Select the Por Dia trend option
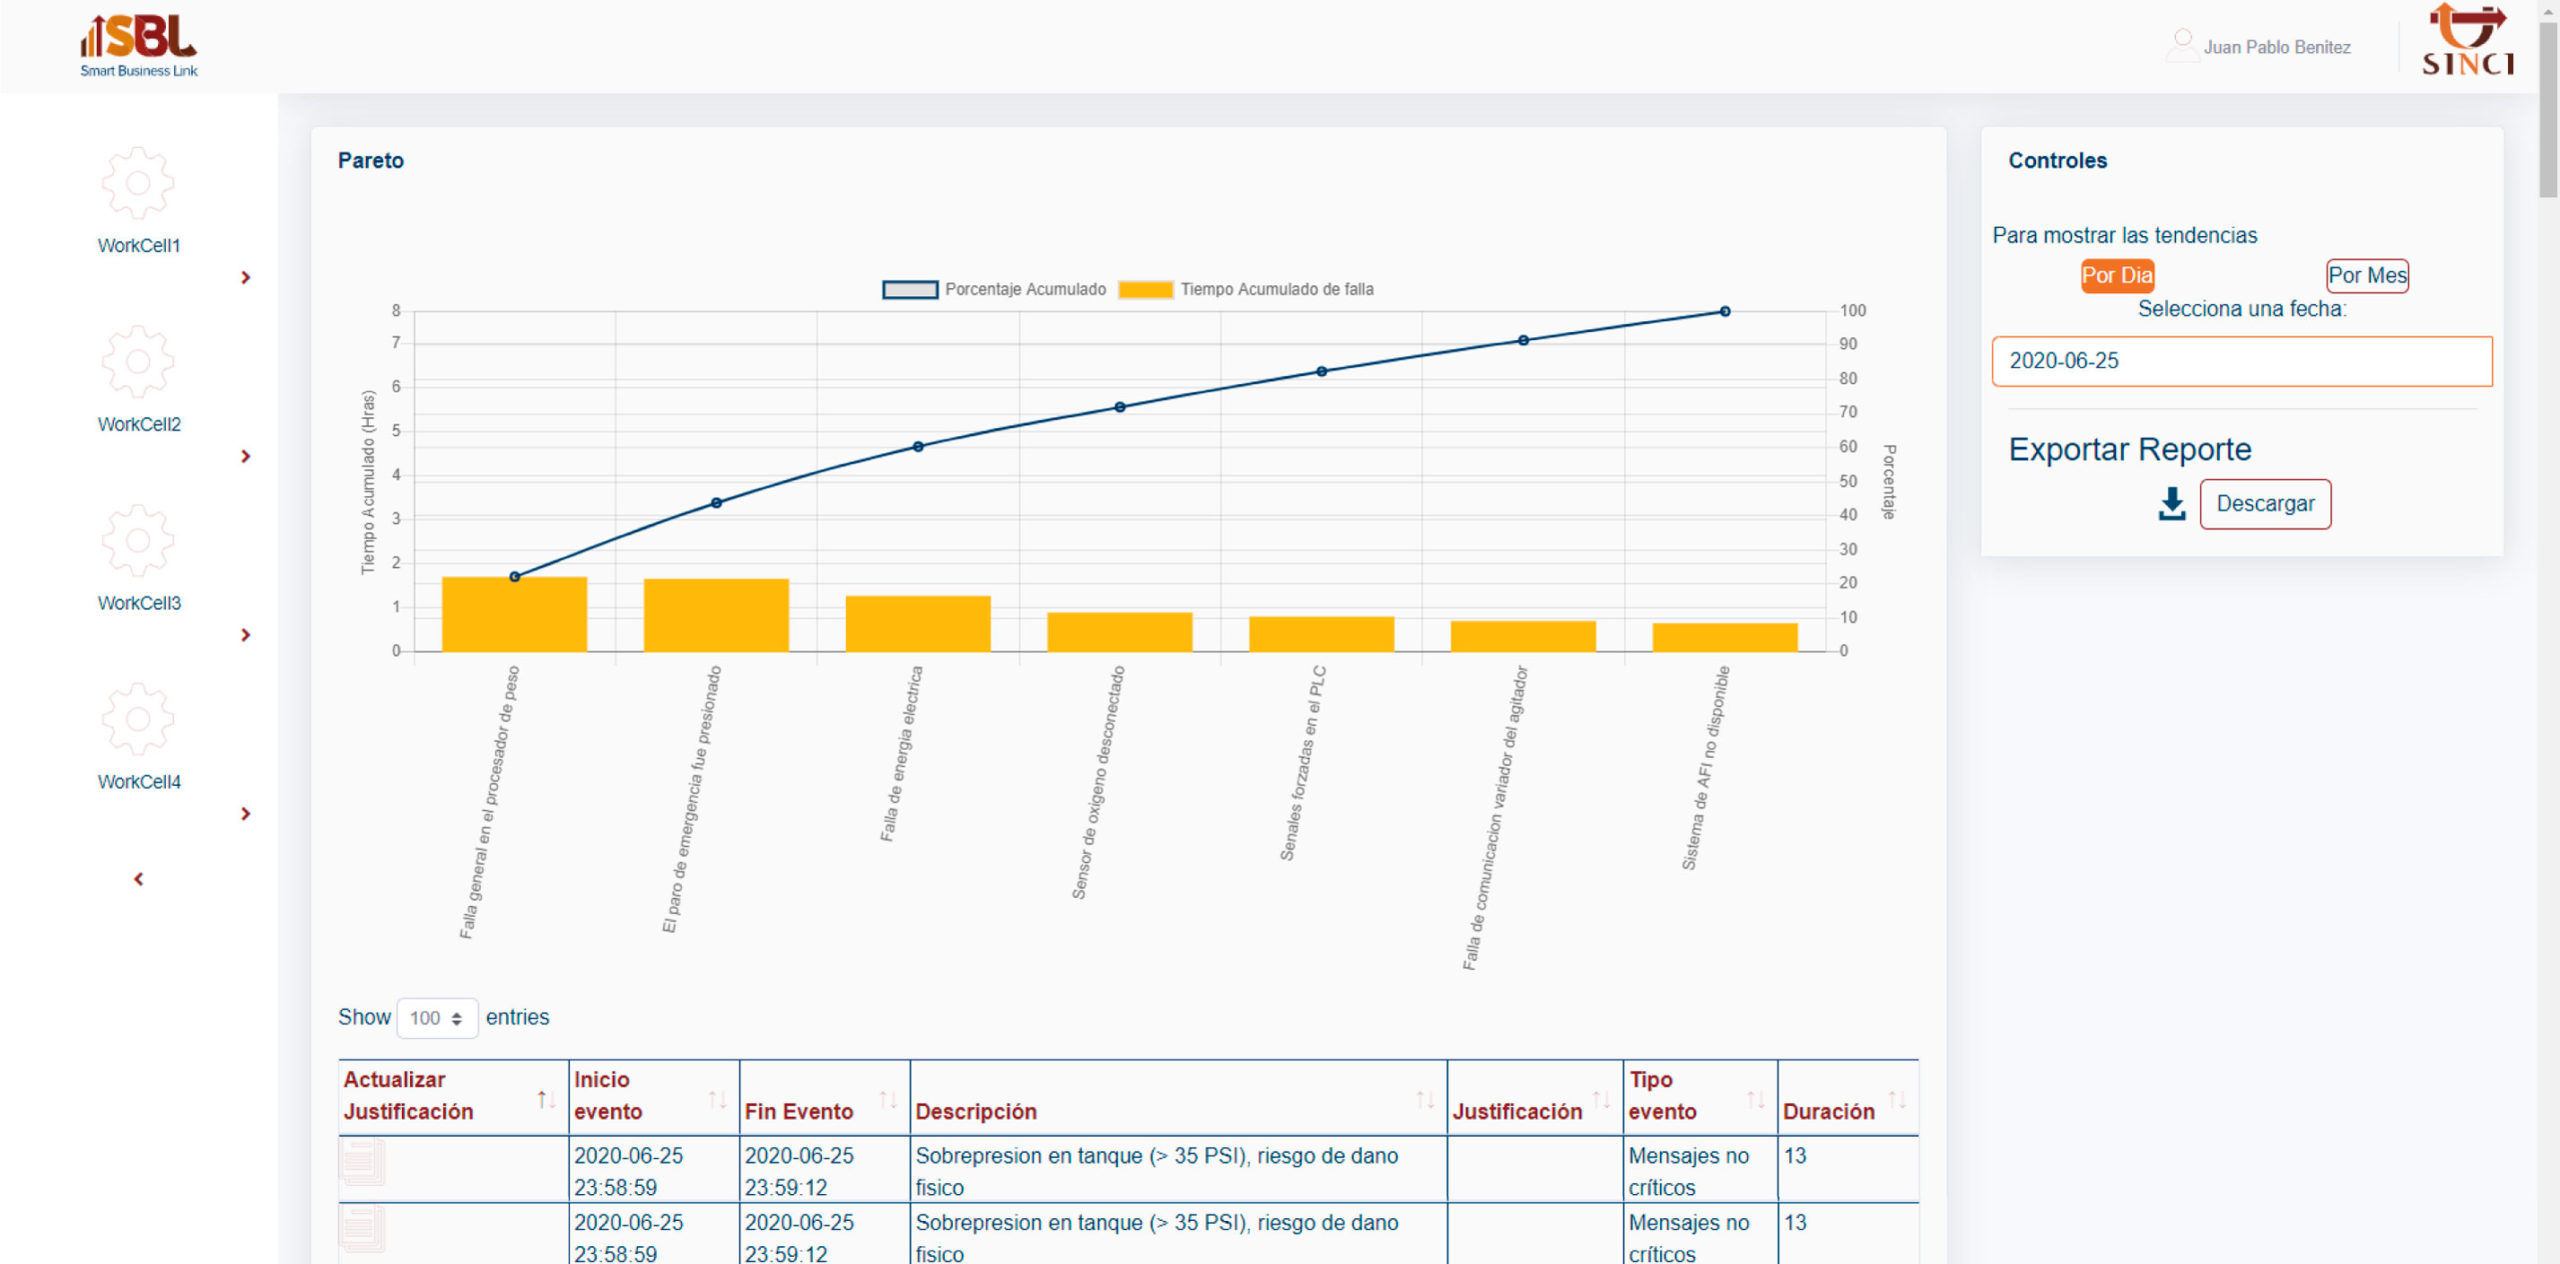The height and width of the screenshot is (1264, 2560). (x=2117, y=275)
